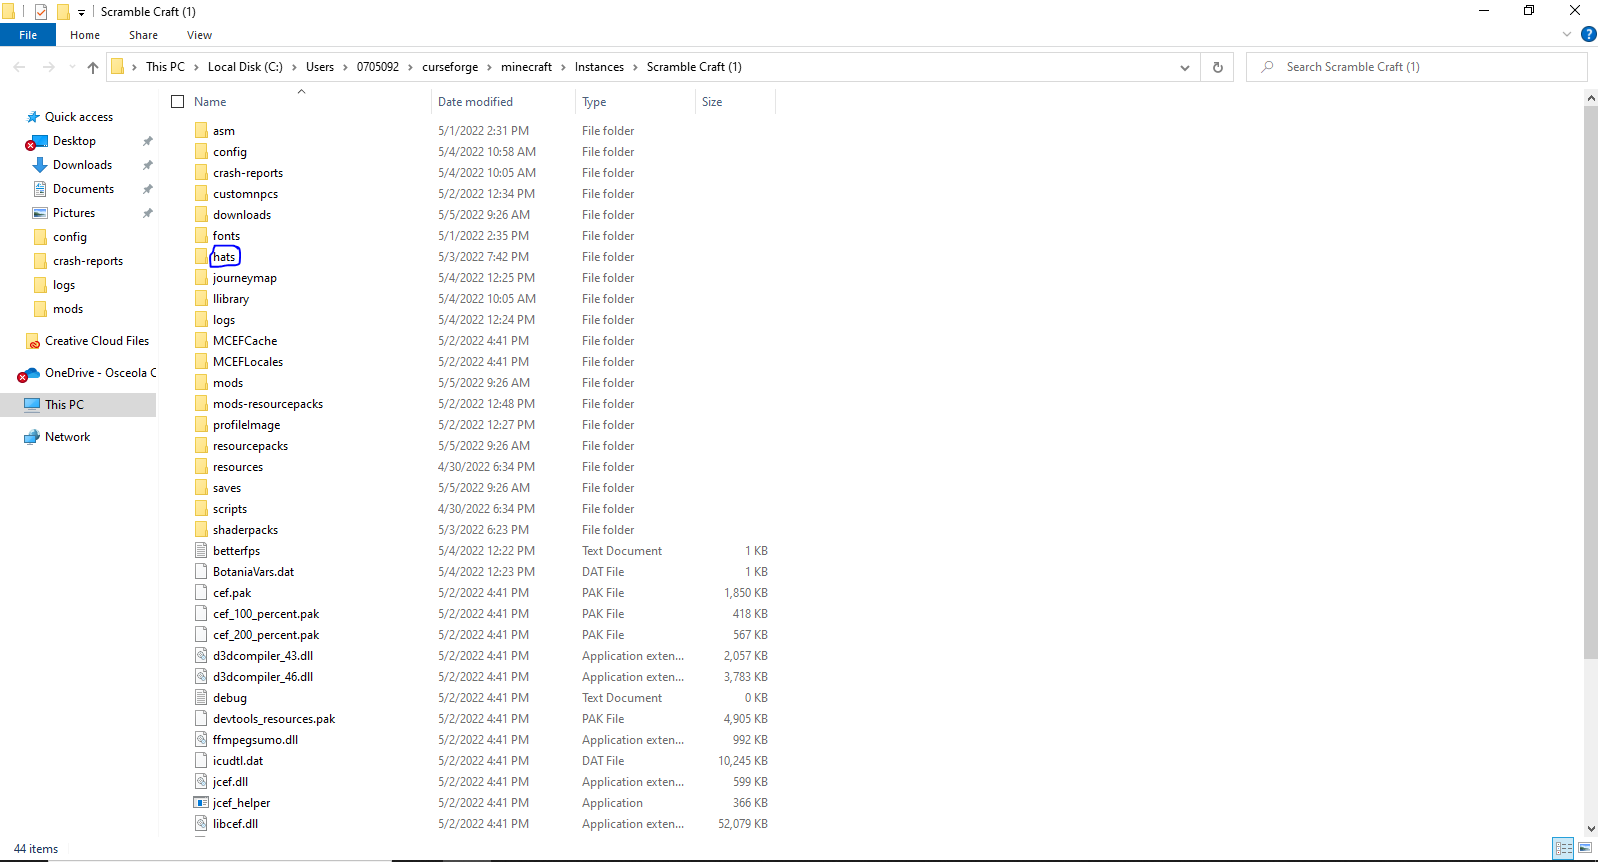Click the New folder quick access toolbar icon
1598x862 pixels.
pos(63,12)
